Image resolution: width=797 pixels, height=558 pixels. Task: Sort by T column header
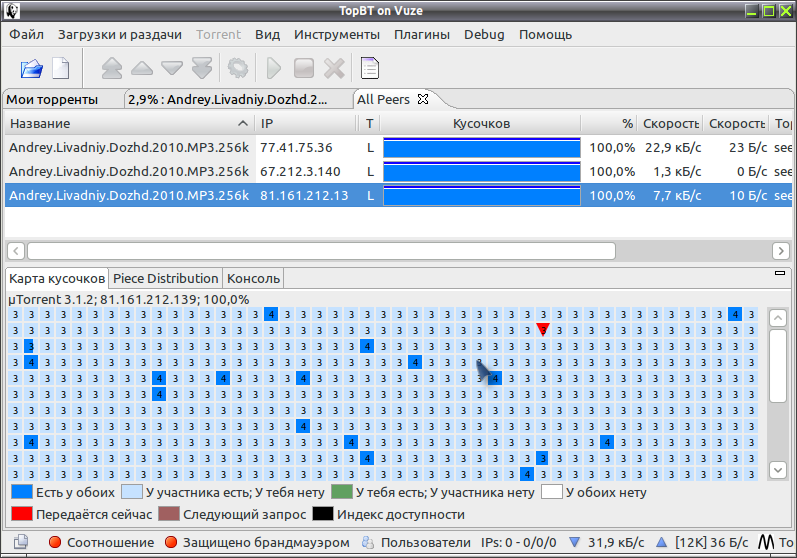coord(370,123)
